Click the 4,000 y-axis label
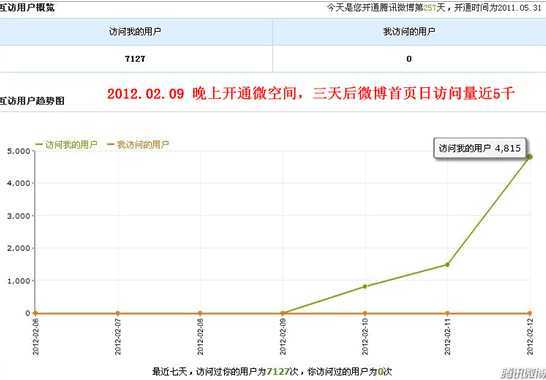The width and height of the screenshot is (546, 380). pos(19,183)
